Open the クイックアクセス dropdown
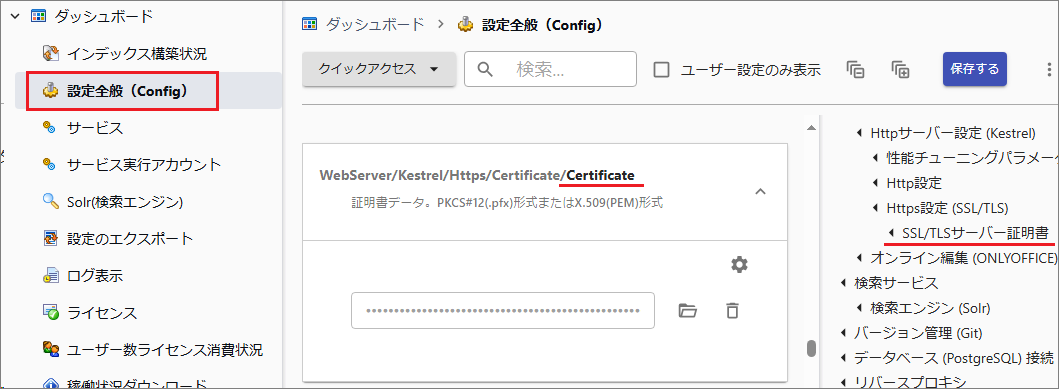1059x389 pixels. tap(379, 69)
